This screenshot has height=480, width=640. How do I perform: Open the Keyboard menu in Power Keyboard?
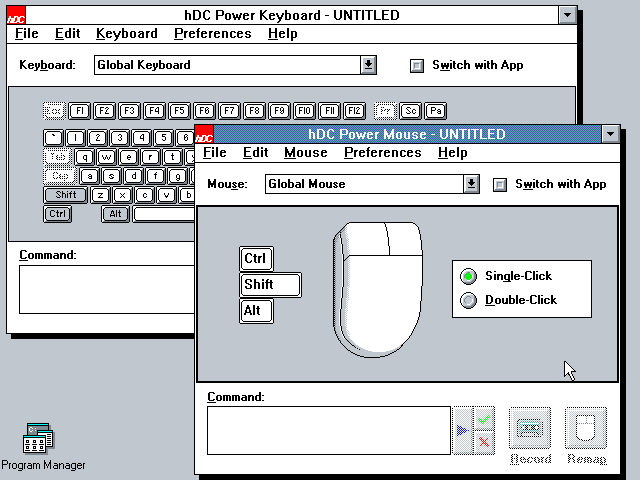(127, 33)
